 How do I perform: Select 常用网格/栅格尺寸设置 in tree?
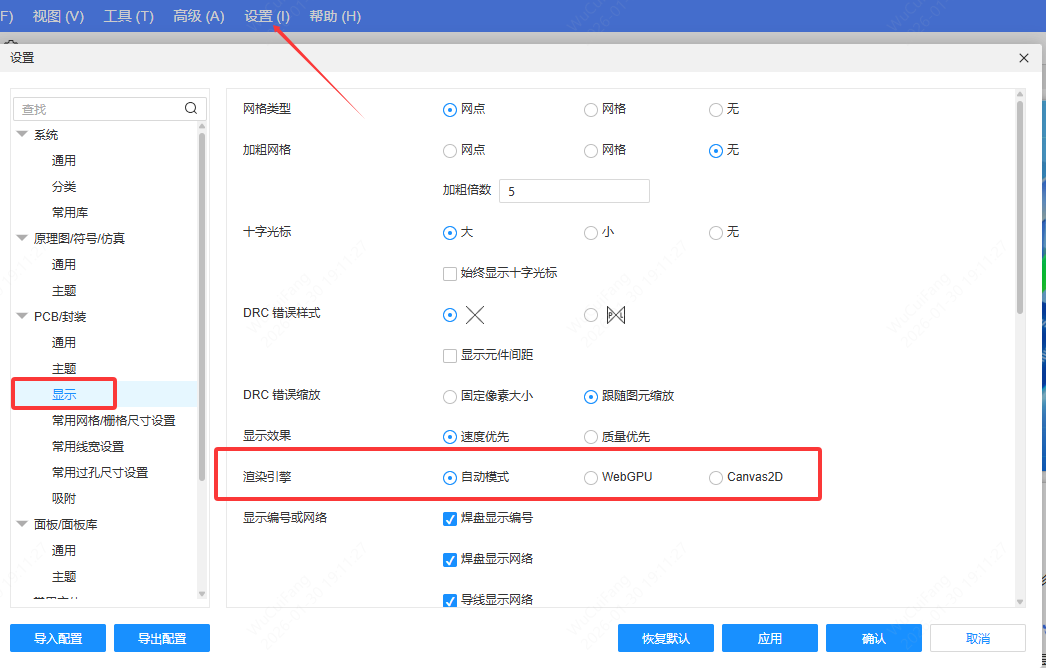point(113,421)
